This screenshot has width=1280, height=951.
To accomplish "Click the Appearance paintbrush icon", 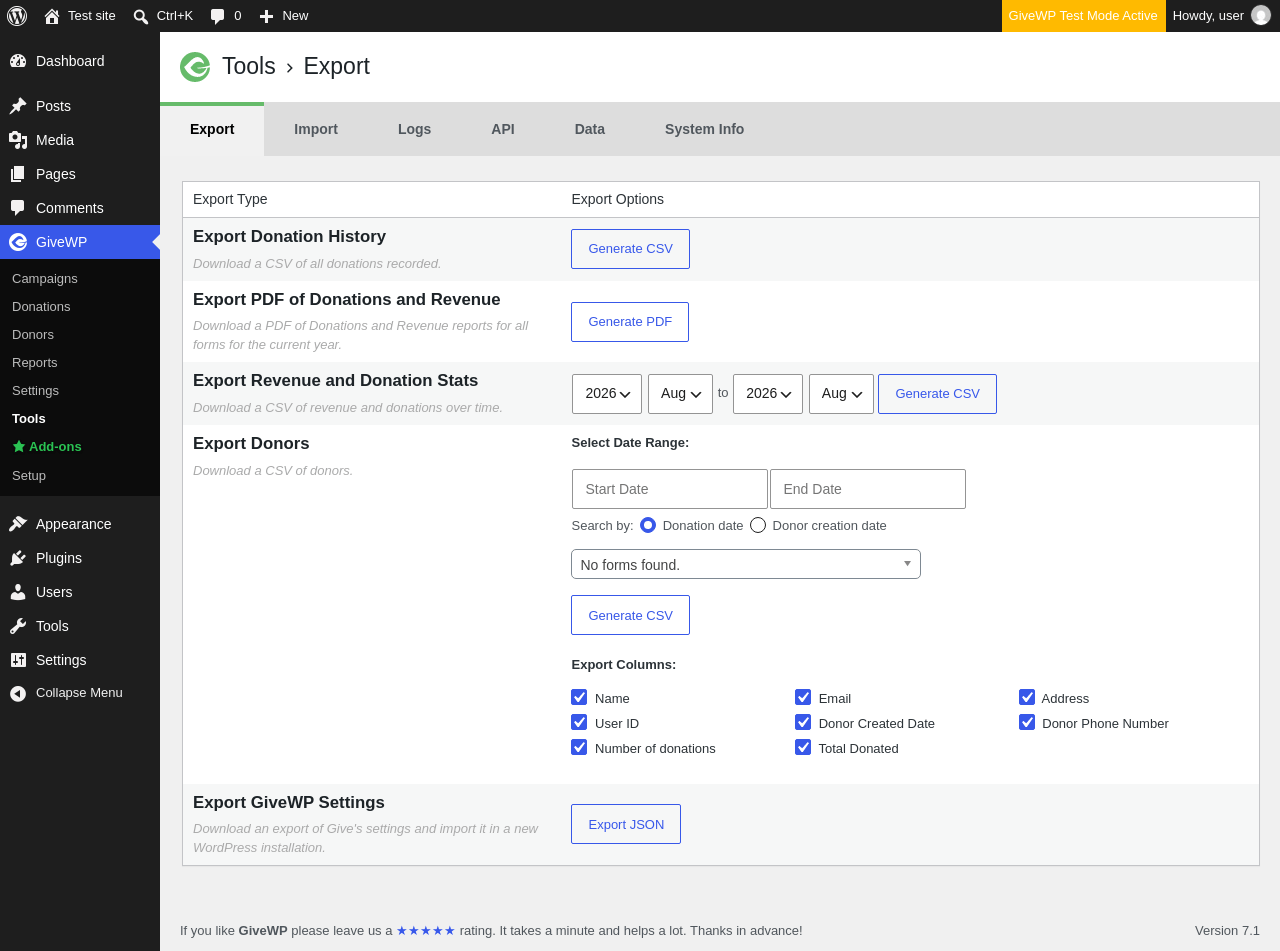I will pos(18,524).
